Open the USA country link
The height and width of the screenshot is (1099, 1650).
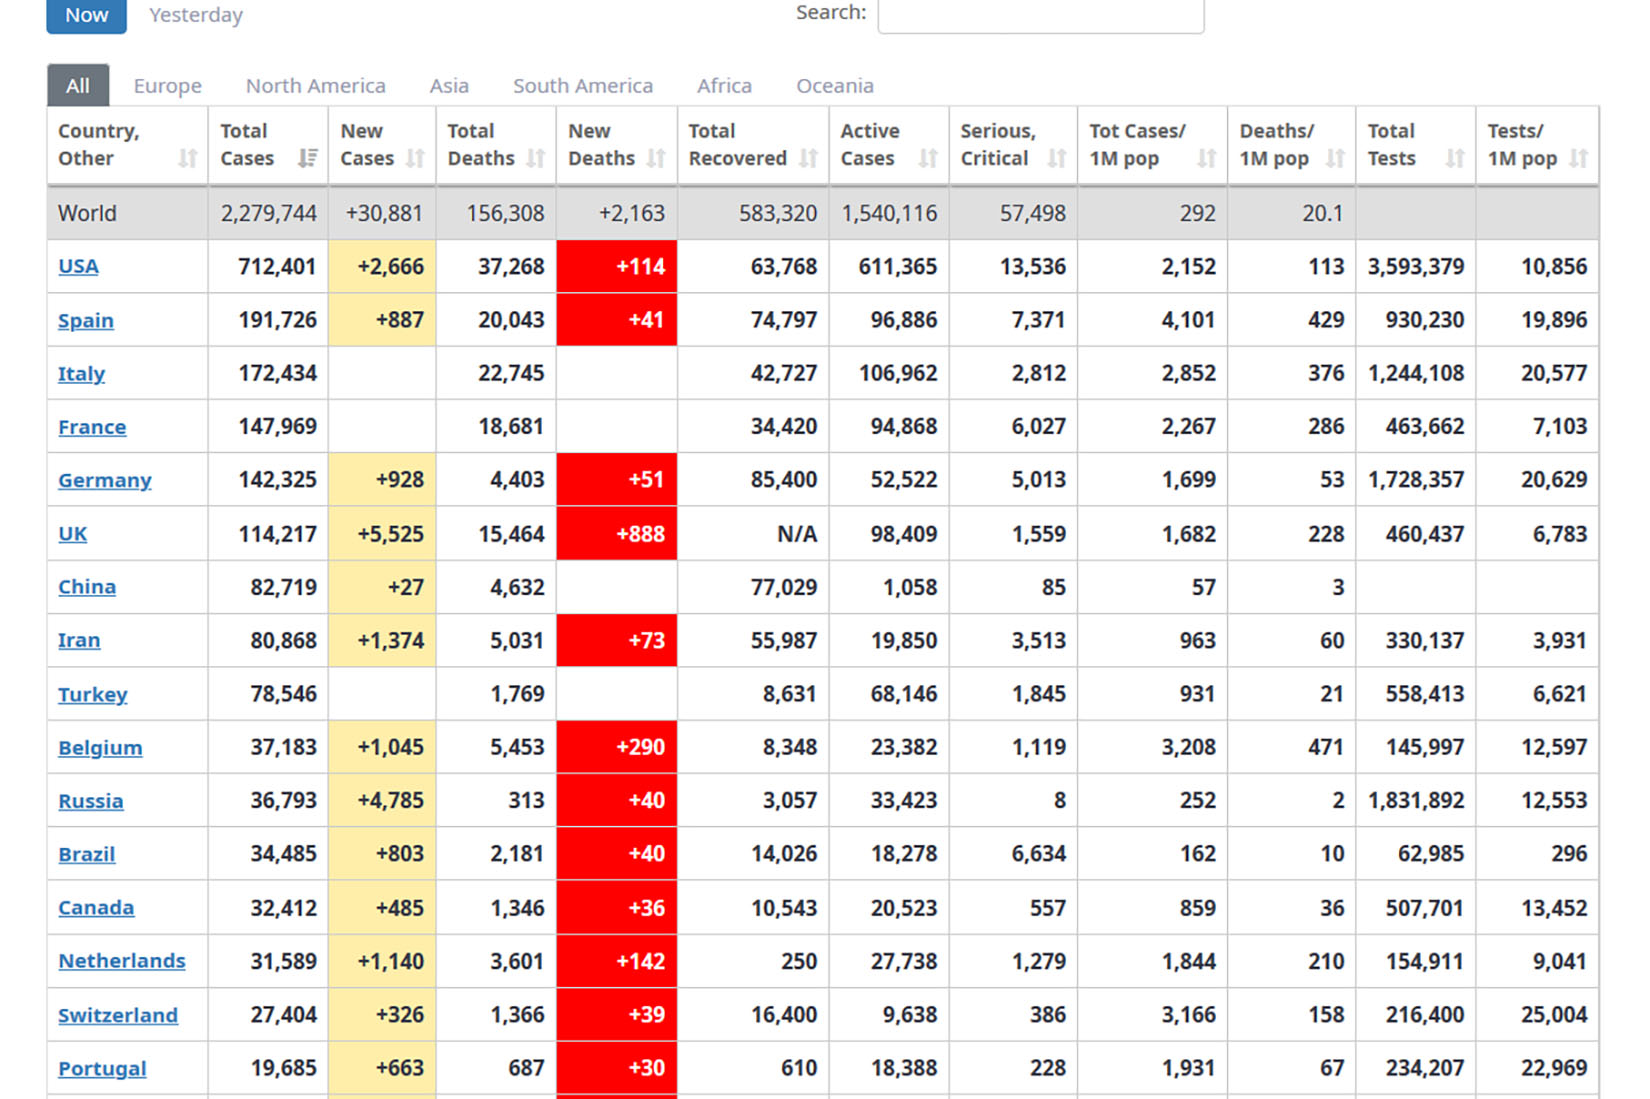(78, 266)
